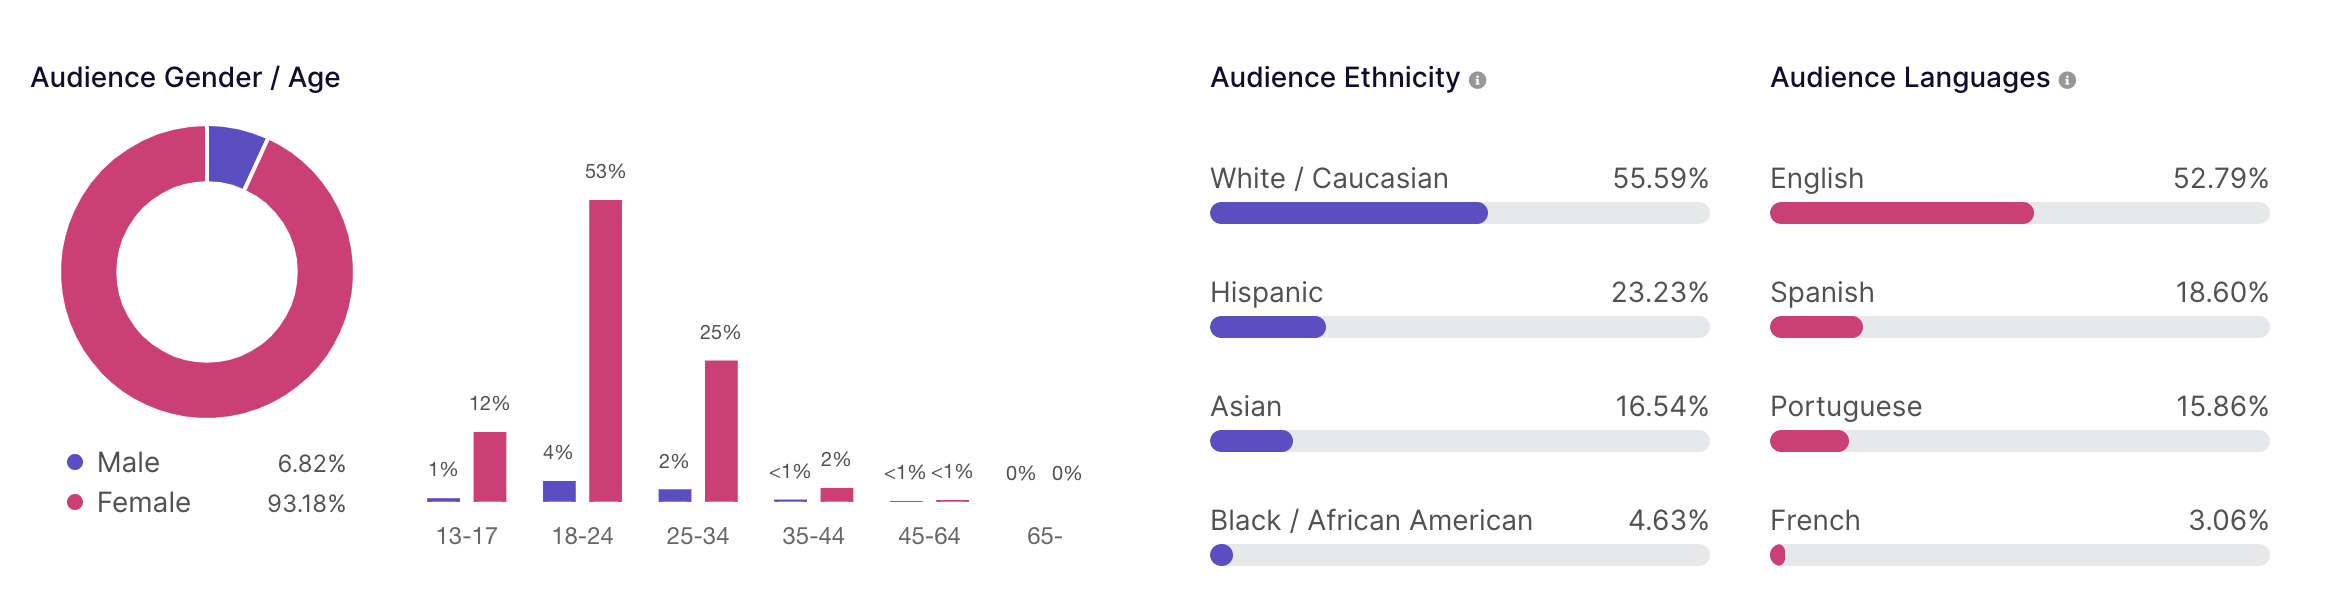Screen dimensions: 2326x604
Task: Click the 25% female bar for 25-34
Action: click(x=721, y=430)
